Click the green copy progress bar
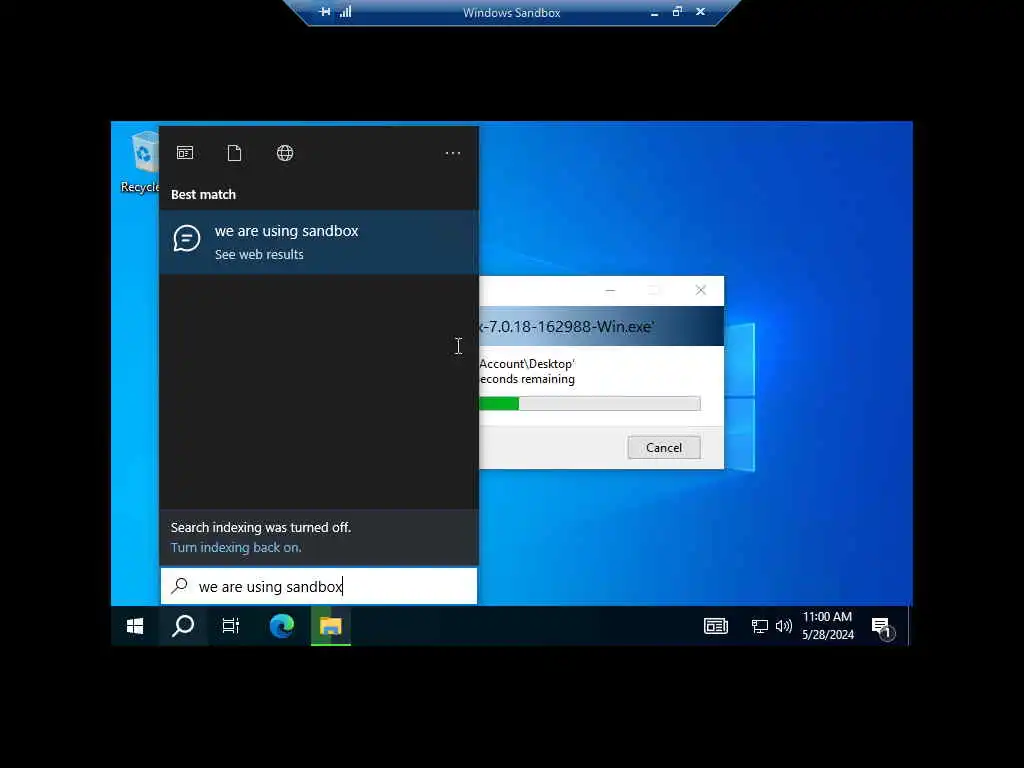This screenshot has height=768, width=1024. [x=589, y=404]
